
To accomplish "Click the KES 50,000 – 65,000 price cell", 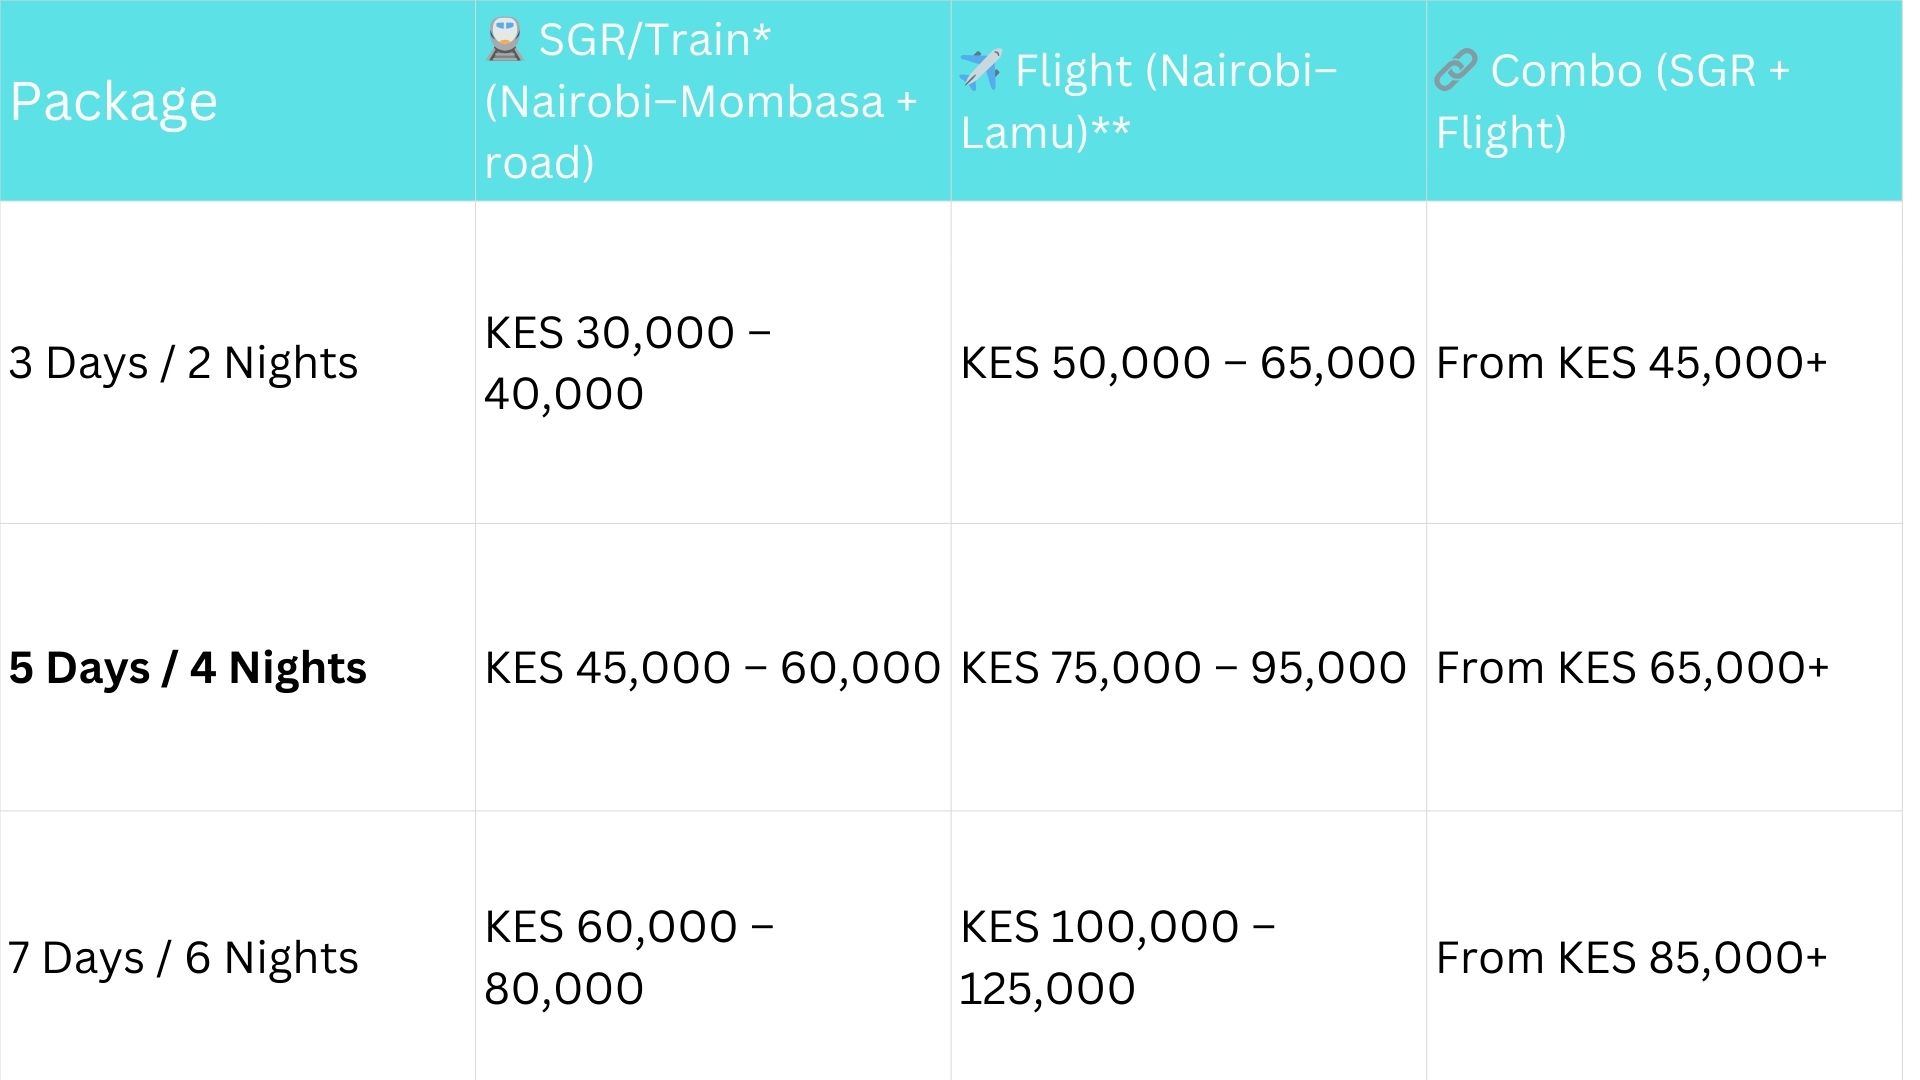I will pos(1187,363).
